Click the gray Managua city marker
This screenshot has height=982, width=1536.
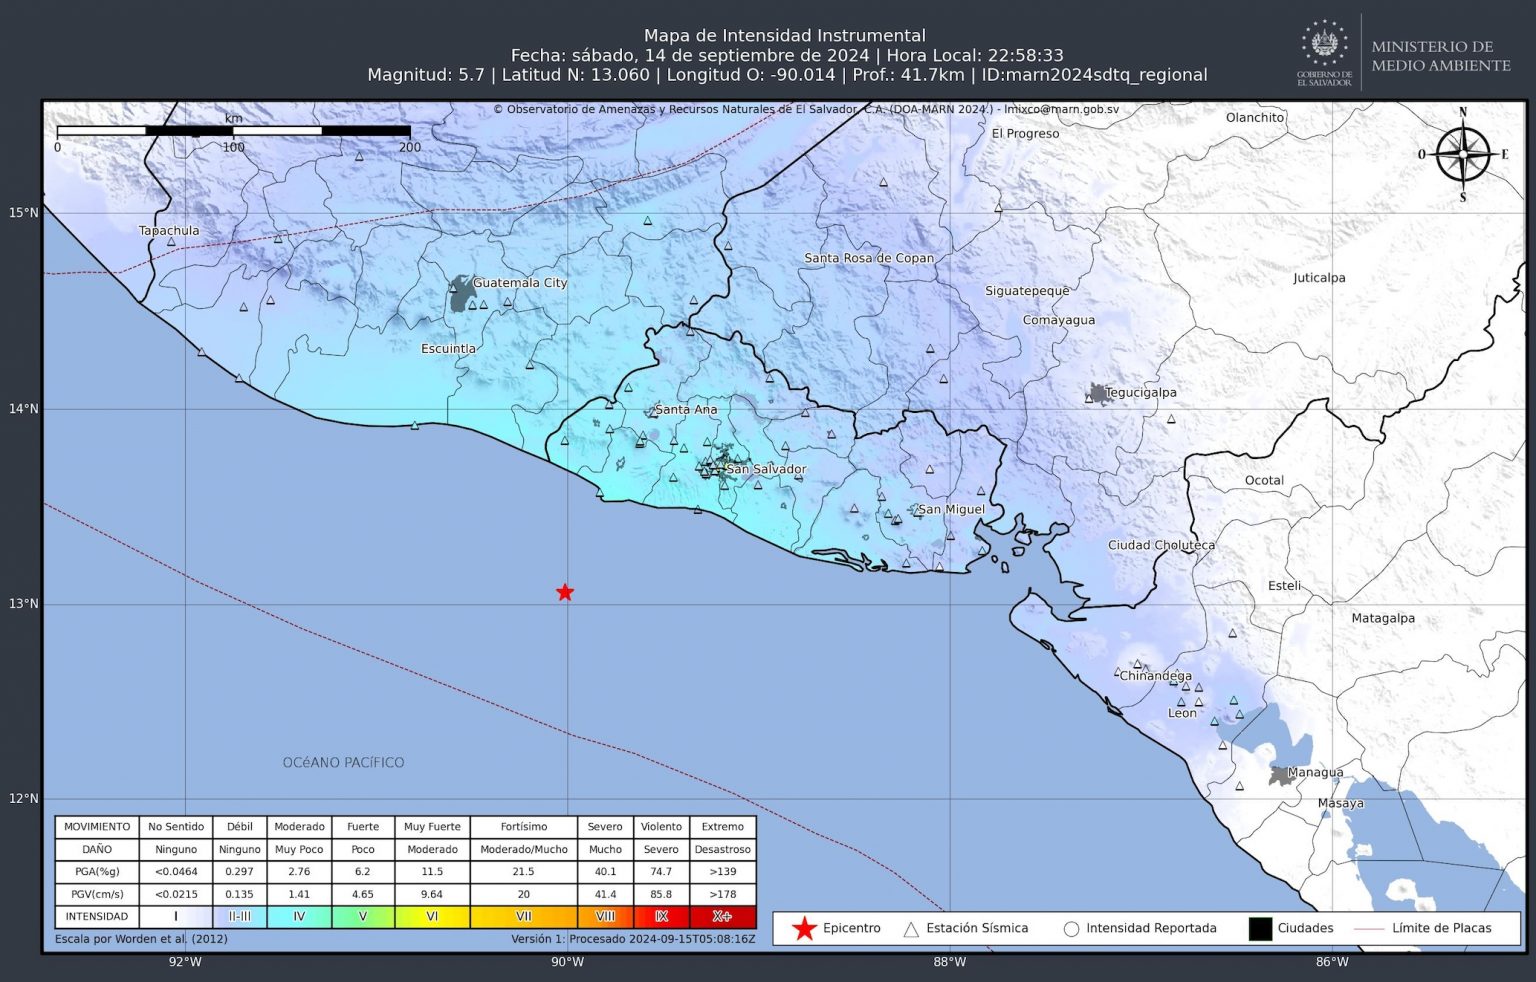pos(1279,775)
